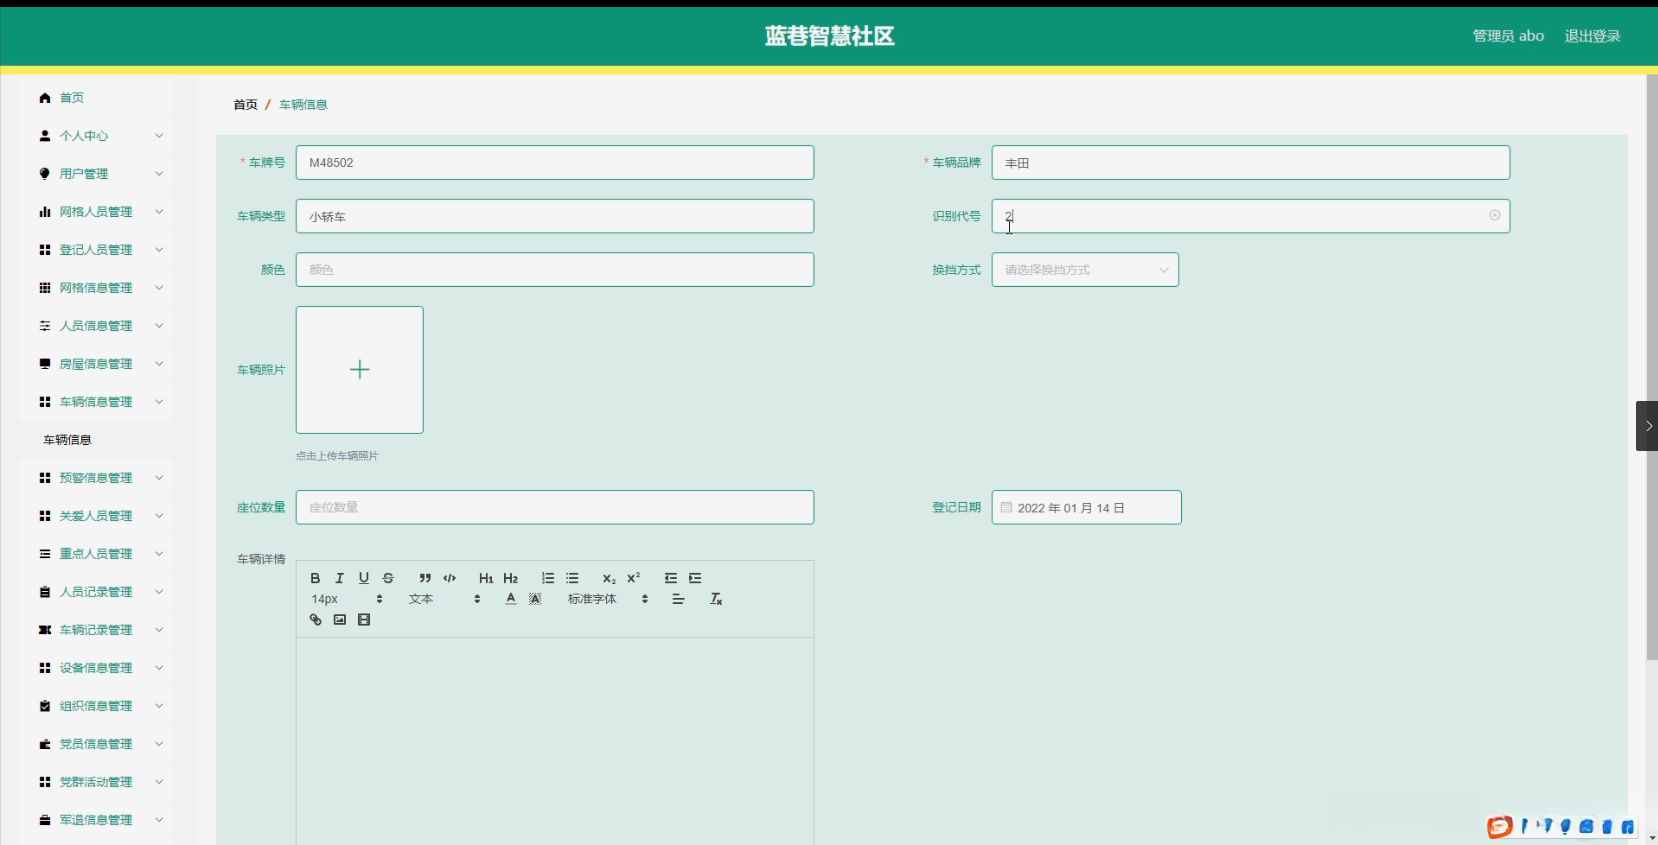Toggle italic text in the editor
The width and height of the screenshot is (1658, 845).
pos(339,578)
